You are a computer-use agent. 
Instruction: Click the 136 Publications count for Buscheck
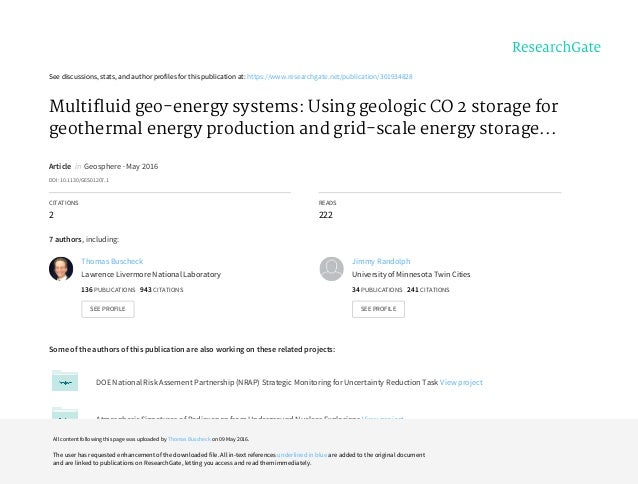coord(108,290)
